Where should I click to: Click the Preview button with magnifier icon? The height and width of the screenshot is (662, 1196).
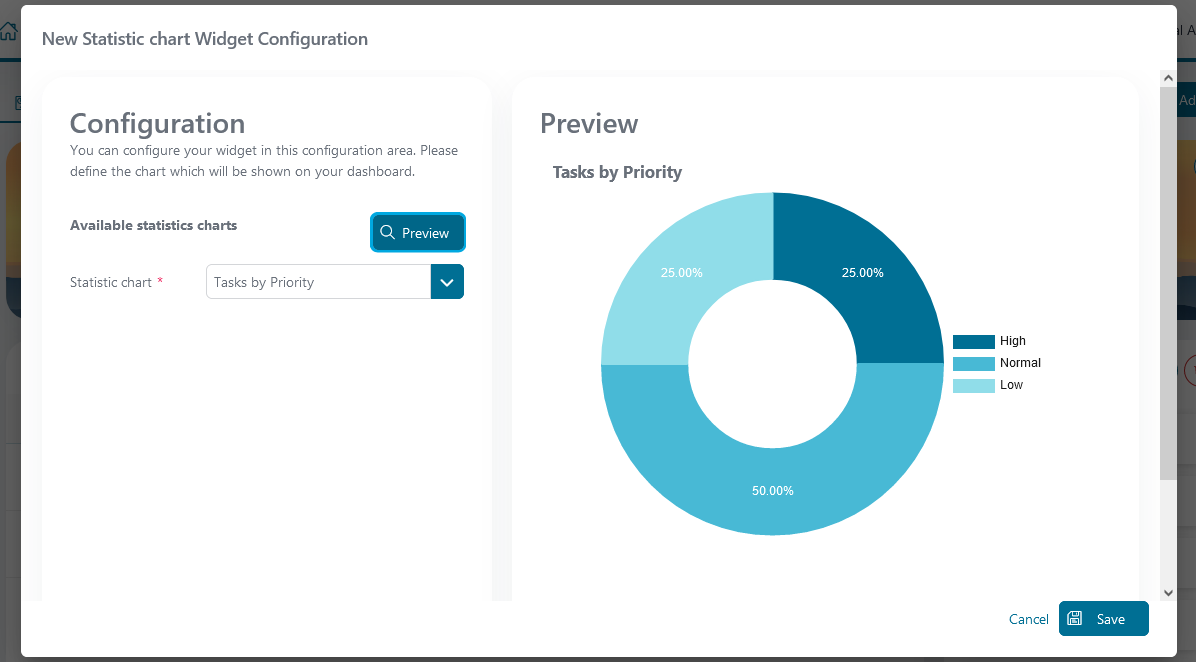417,233
